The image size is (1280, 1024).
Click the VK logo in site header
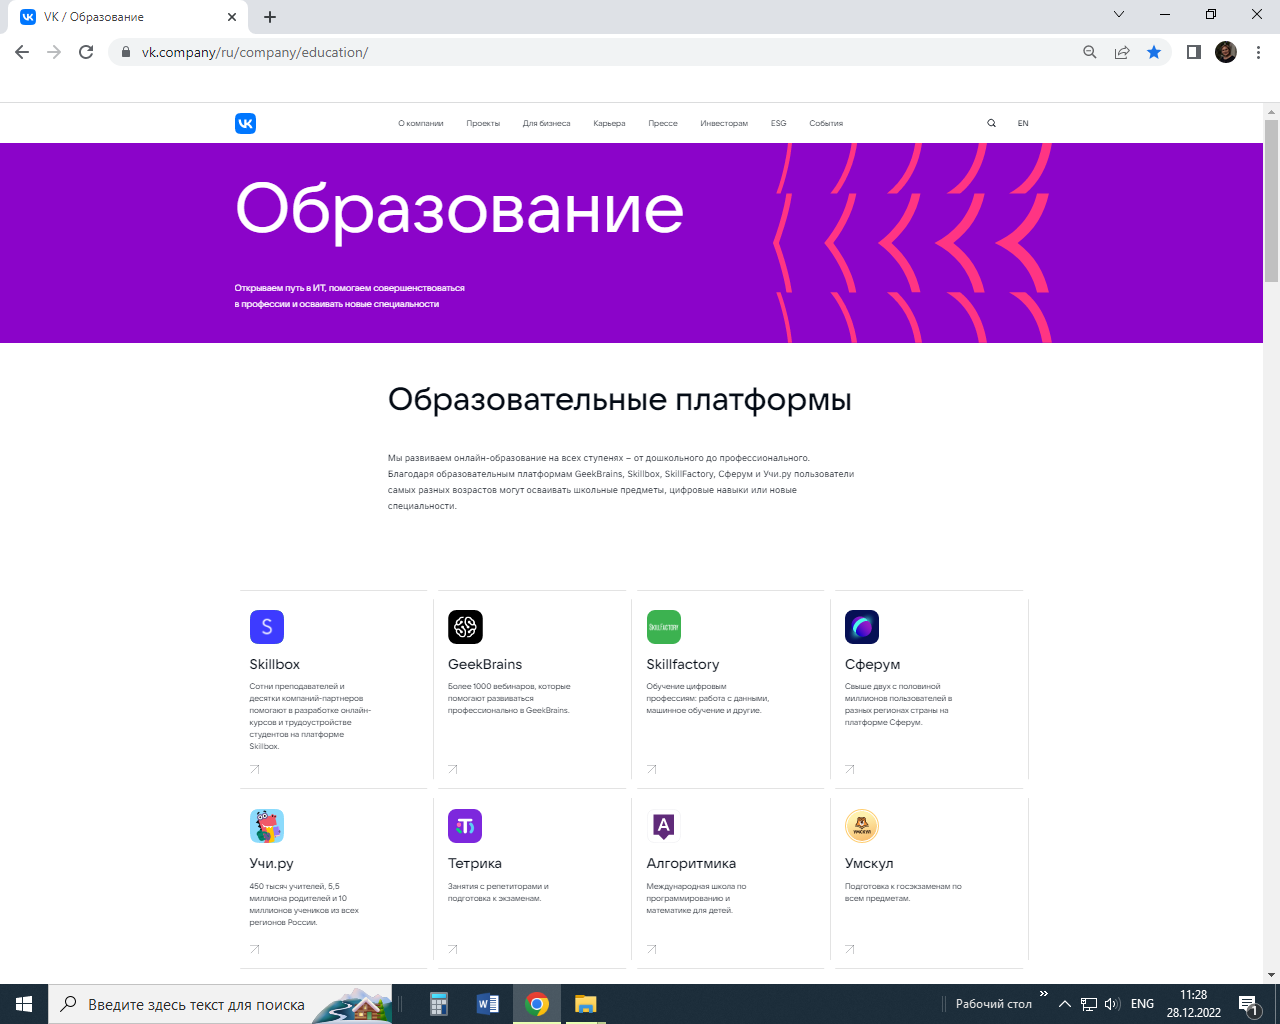(x=245, y=123)
